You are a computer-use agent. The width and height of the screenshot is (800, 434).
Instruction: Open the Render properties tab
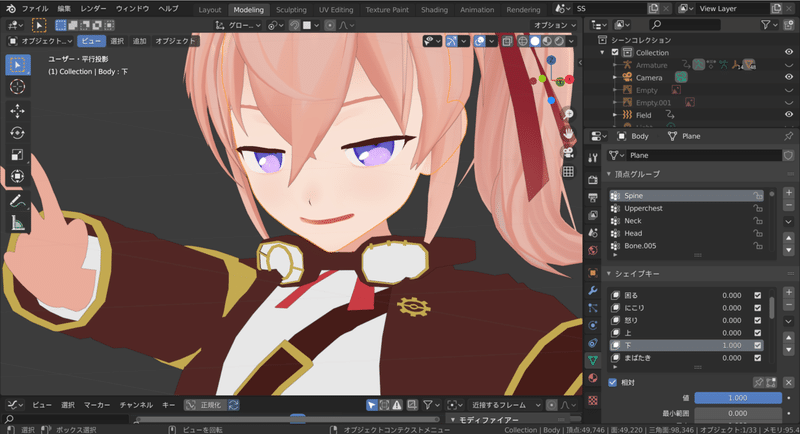(592, 180)
